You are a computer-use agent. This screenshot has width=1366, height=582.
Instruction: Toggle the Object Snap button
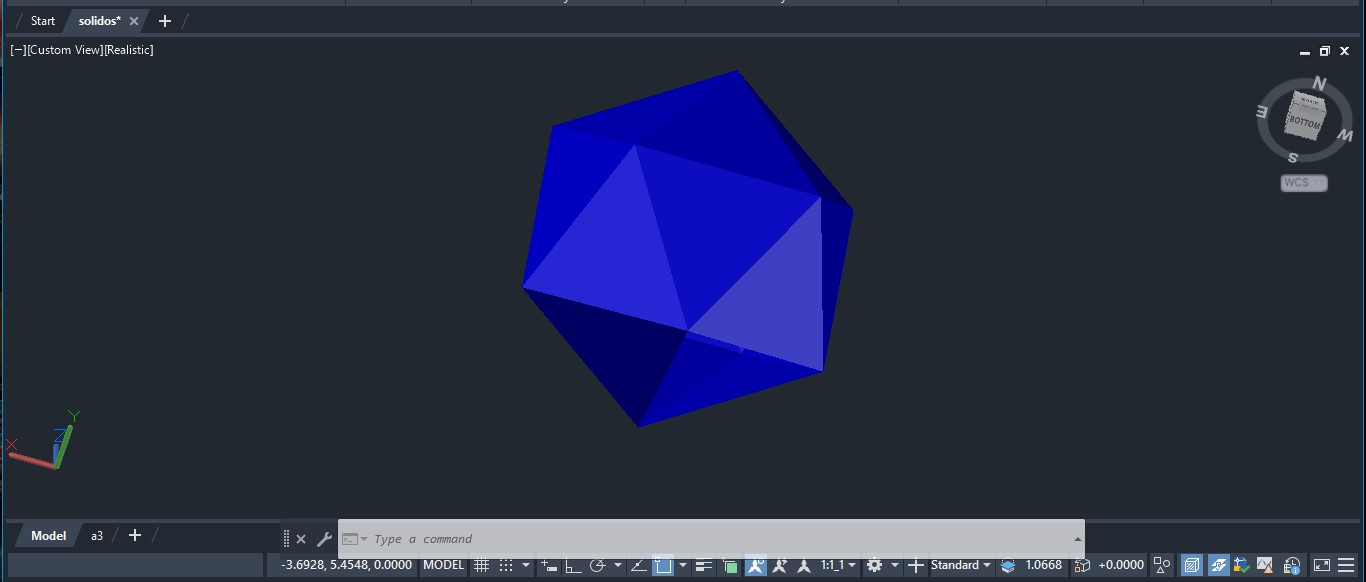[x=662, y=565]
